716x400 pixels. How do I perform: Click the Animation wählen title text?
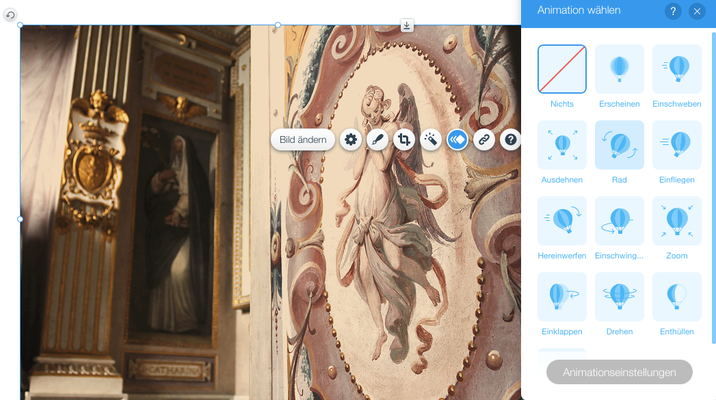[579, 11]
